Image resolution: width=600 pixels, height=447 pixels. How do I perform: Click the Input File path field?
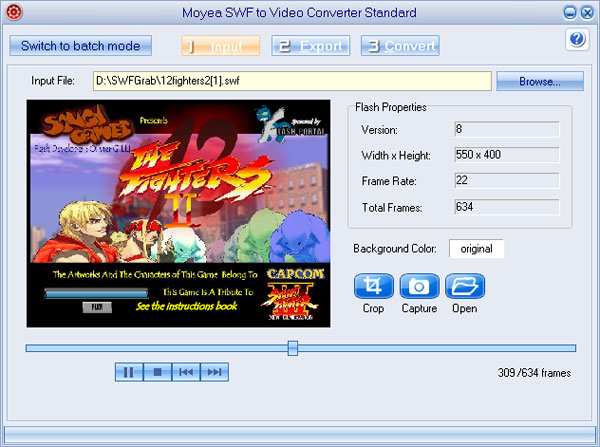tap(292, 81)
